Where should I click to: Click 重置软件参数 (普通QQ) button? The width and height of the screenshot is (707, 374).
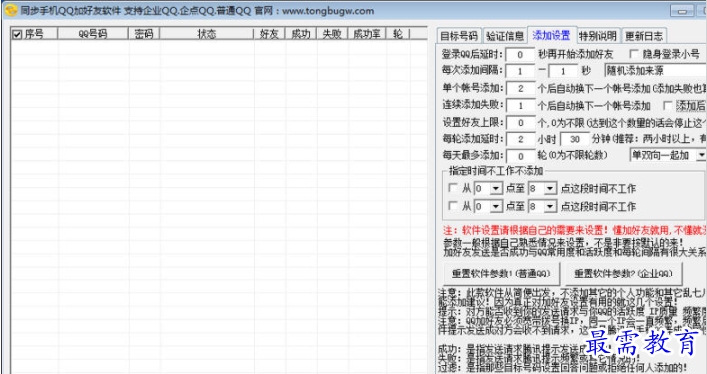tap(501, 273)
